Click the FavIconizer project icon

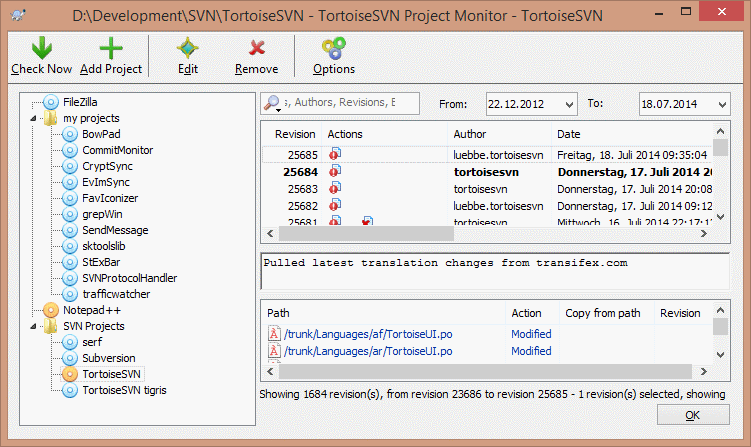[x=70, y=198]
